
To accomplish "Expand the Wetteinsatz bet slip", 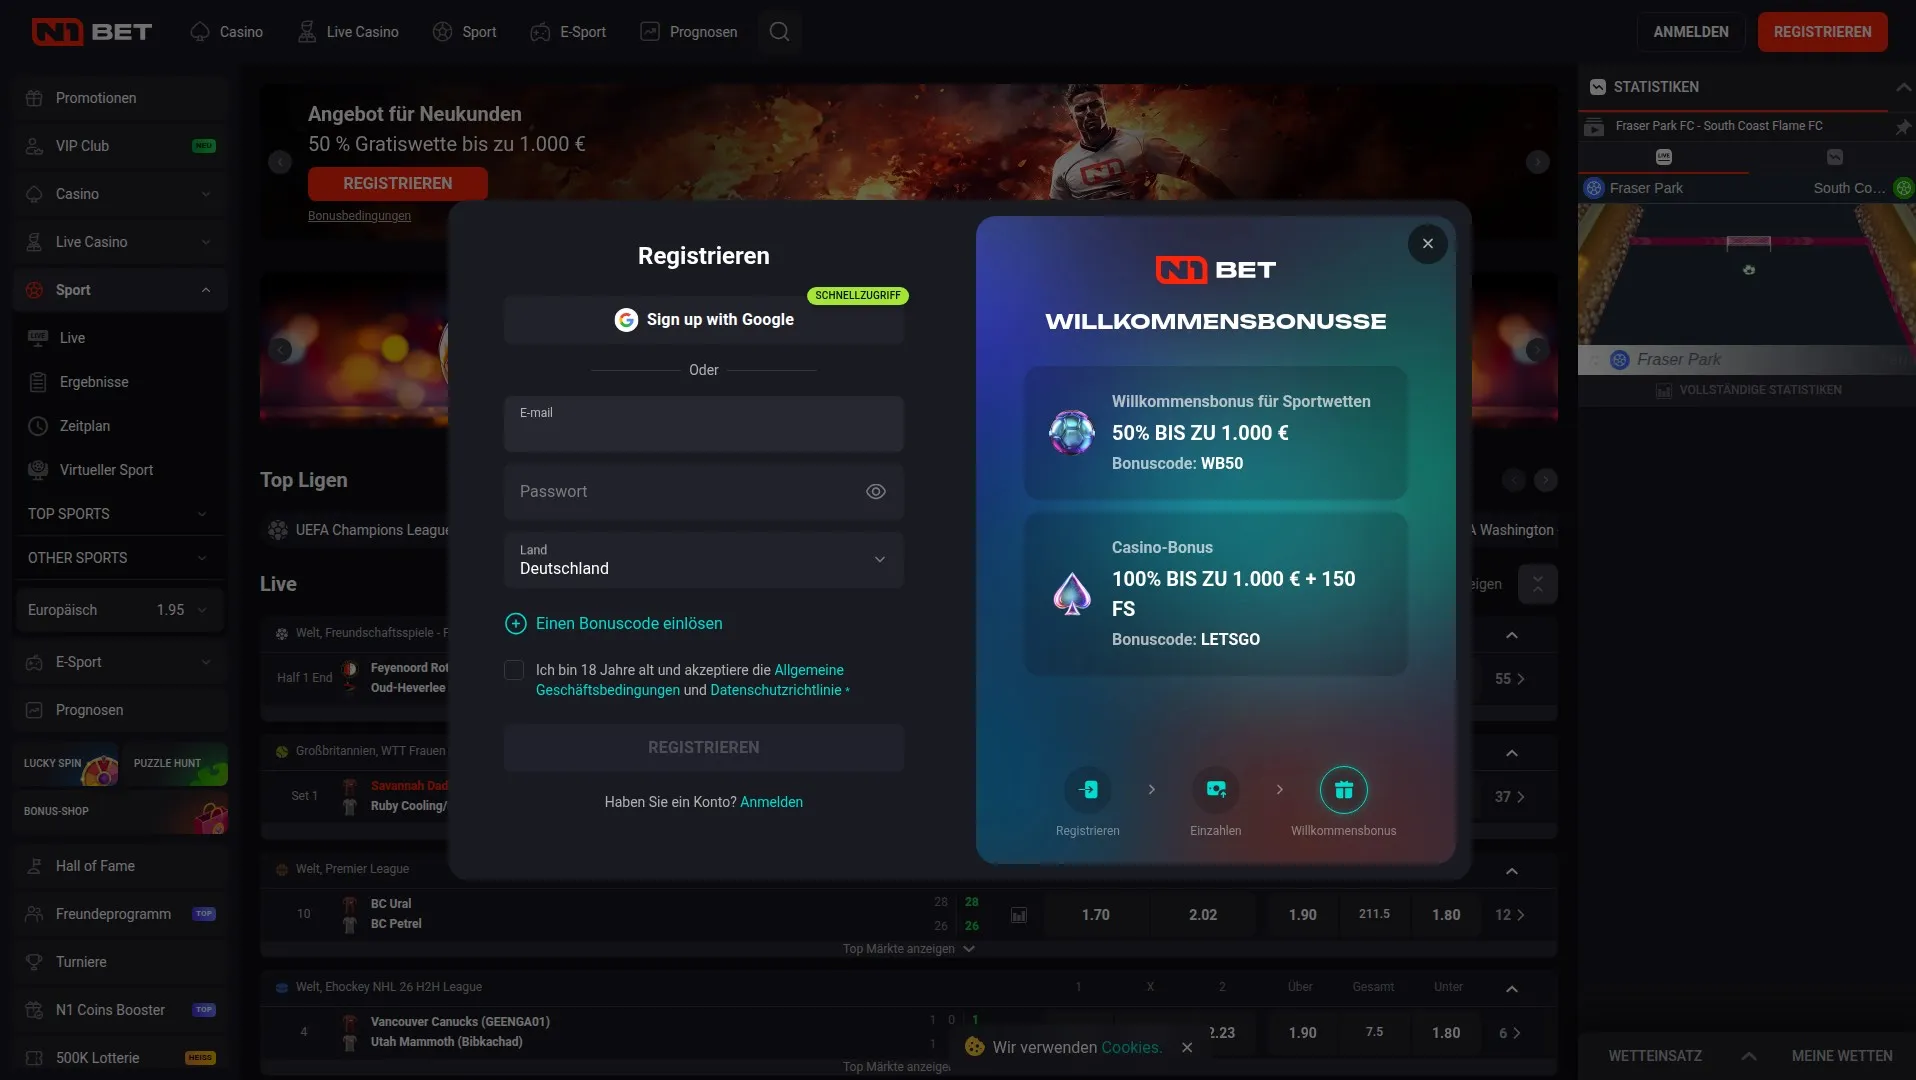I will pyautogui.click(x=1749, y=1056).
